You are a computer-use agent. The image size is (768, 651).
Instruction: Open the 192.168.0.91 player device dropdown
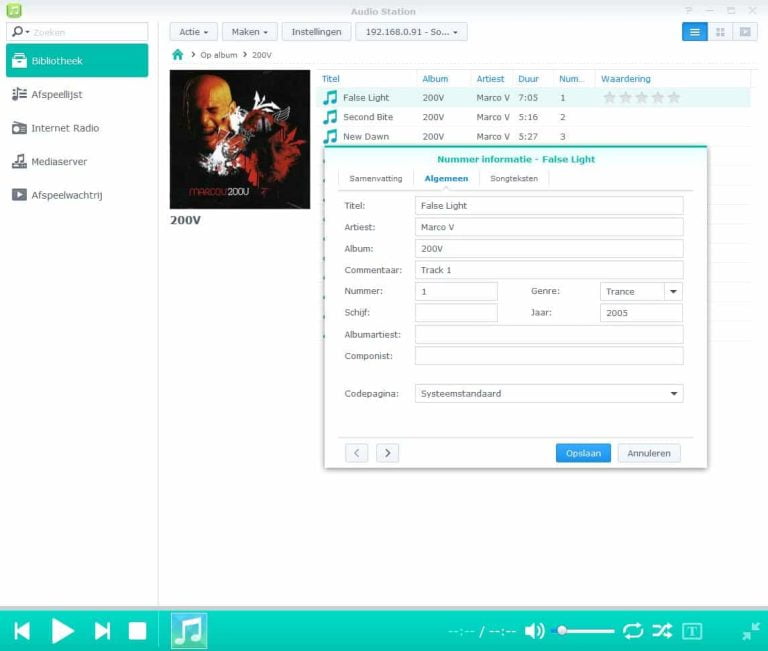(411, 32)
